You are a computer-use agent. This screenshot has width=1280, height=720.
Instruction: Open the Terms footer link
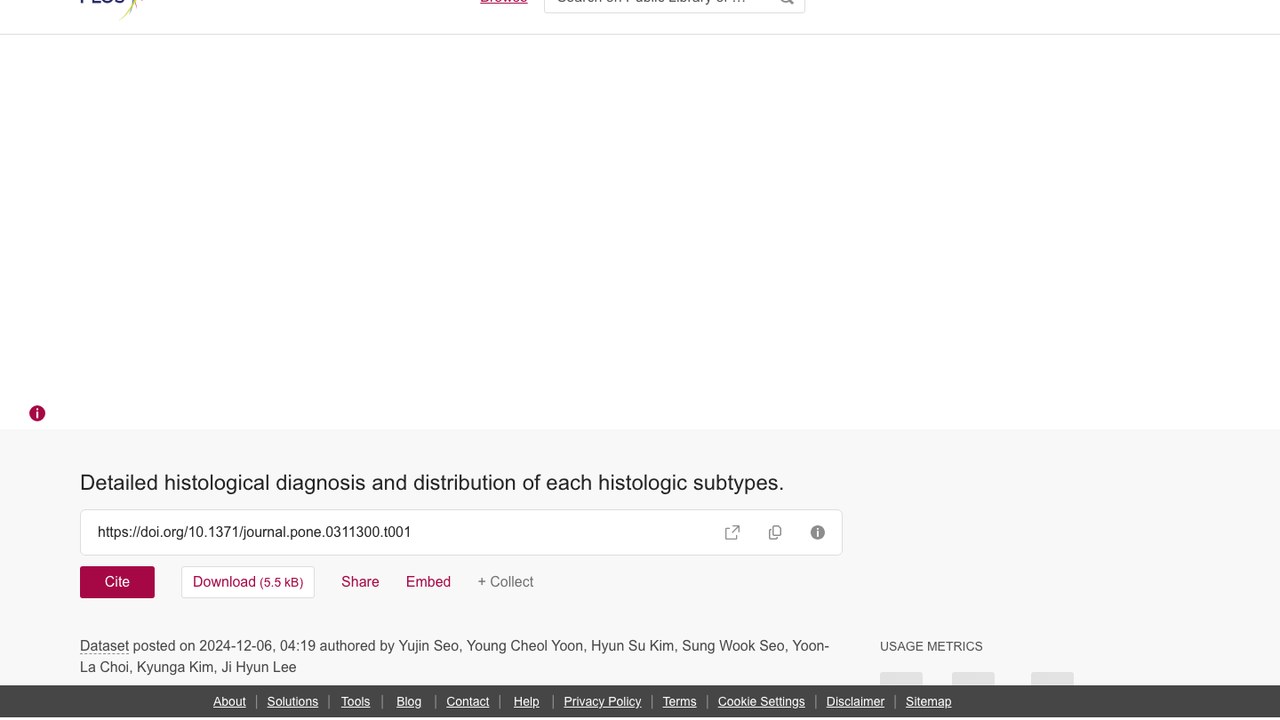pyautogui.click(x=679, y=701)
